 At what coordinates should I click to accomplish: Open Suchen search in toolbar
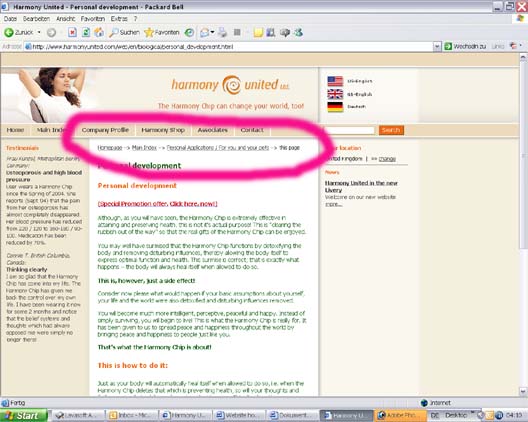124,32
